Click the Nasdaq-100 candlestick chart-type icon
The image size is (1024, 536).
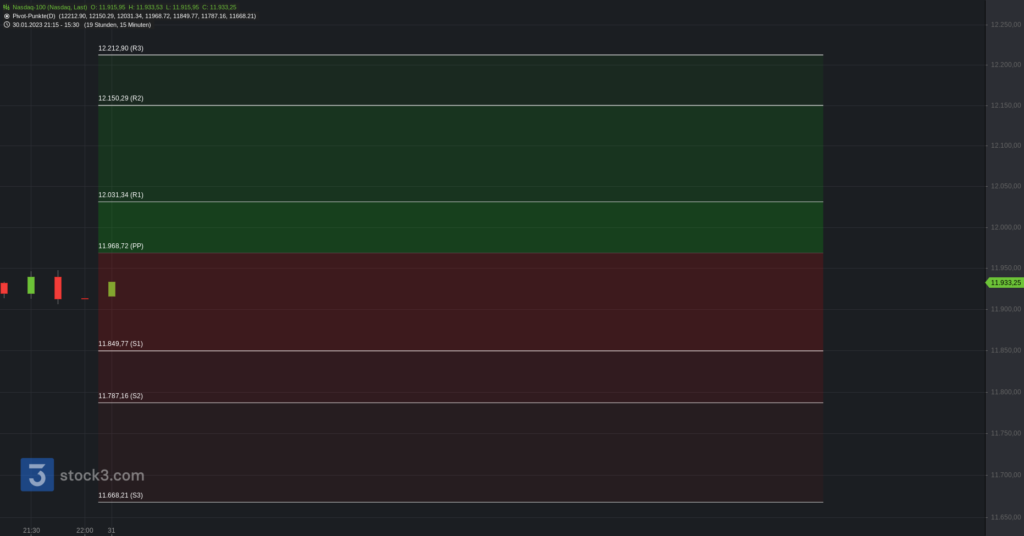6,7
